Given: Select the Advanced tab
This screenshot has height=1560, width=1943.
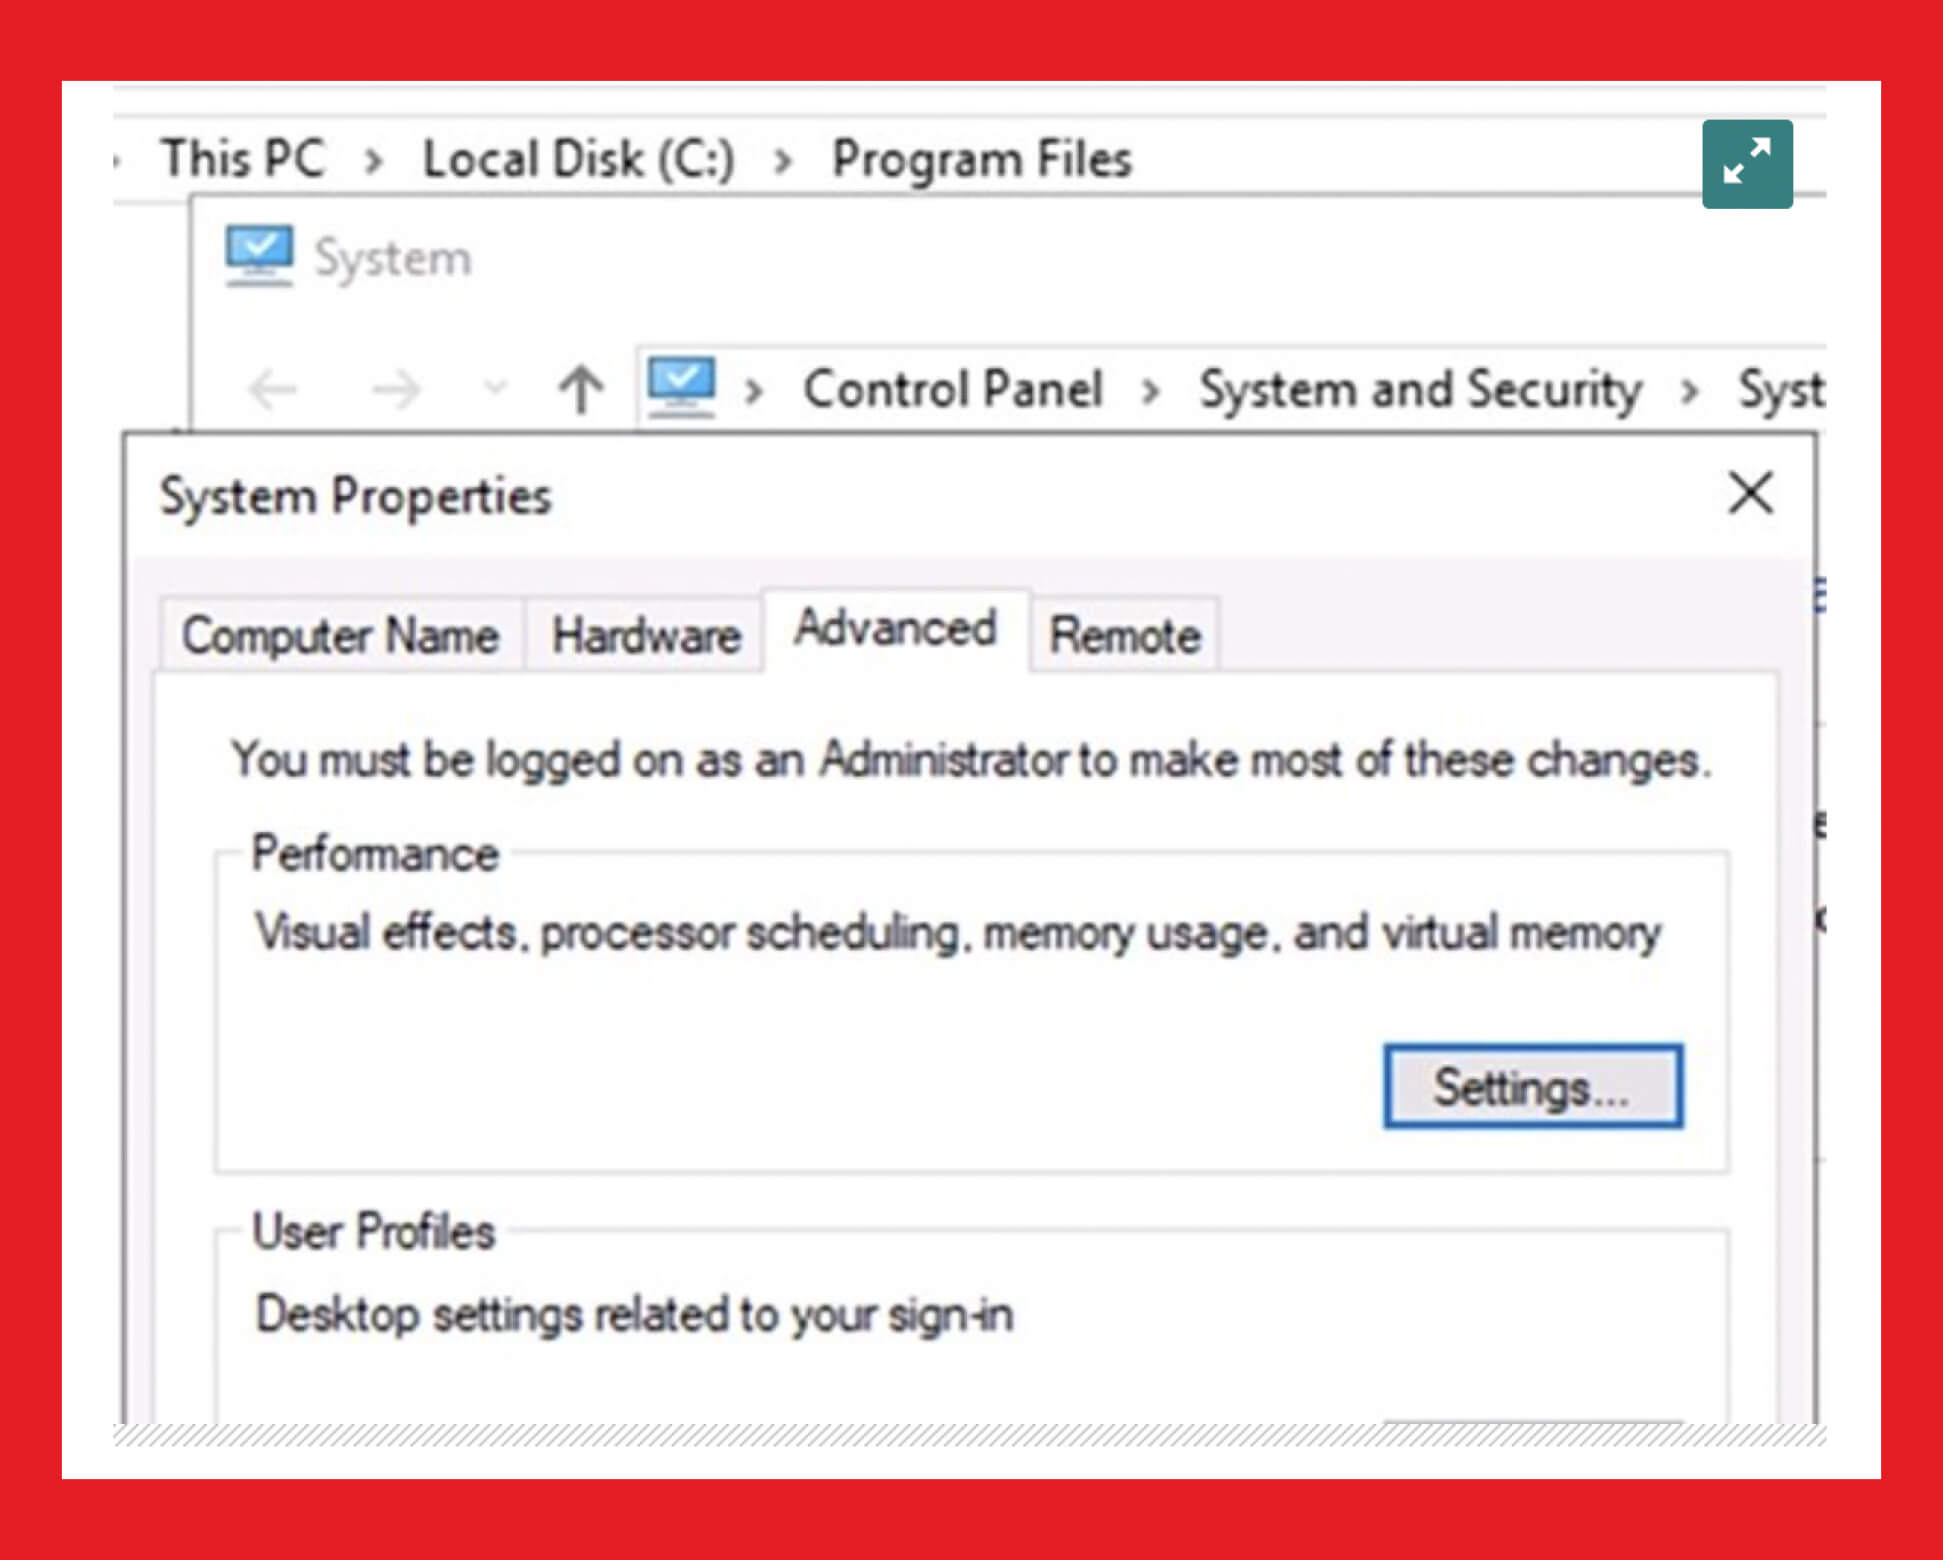Looking at the screenshot, I should [x=896, y=629].
